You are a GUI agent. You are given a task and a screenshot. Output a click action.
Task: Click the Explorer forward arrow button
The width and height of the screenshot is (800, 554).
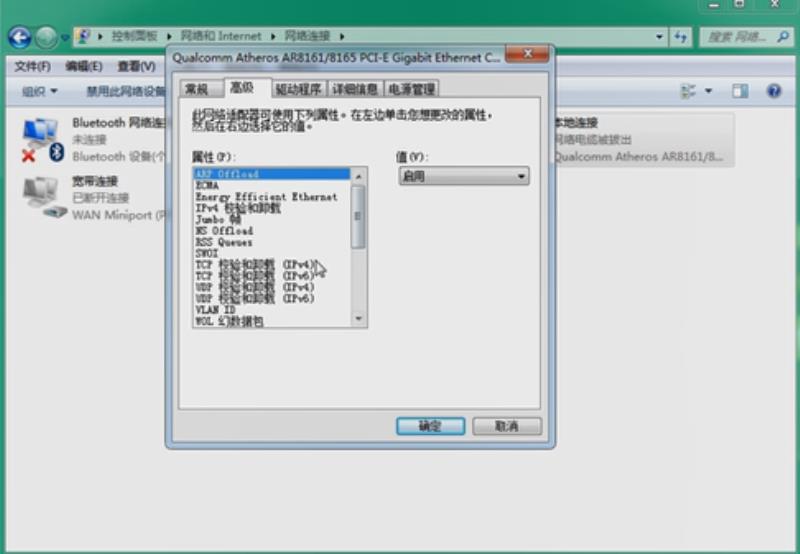click(46, 37)
